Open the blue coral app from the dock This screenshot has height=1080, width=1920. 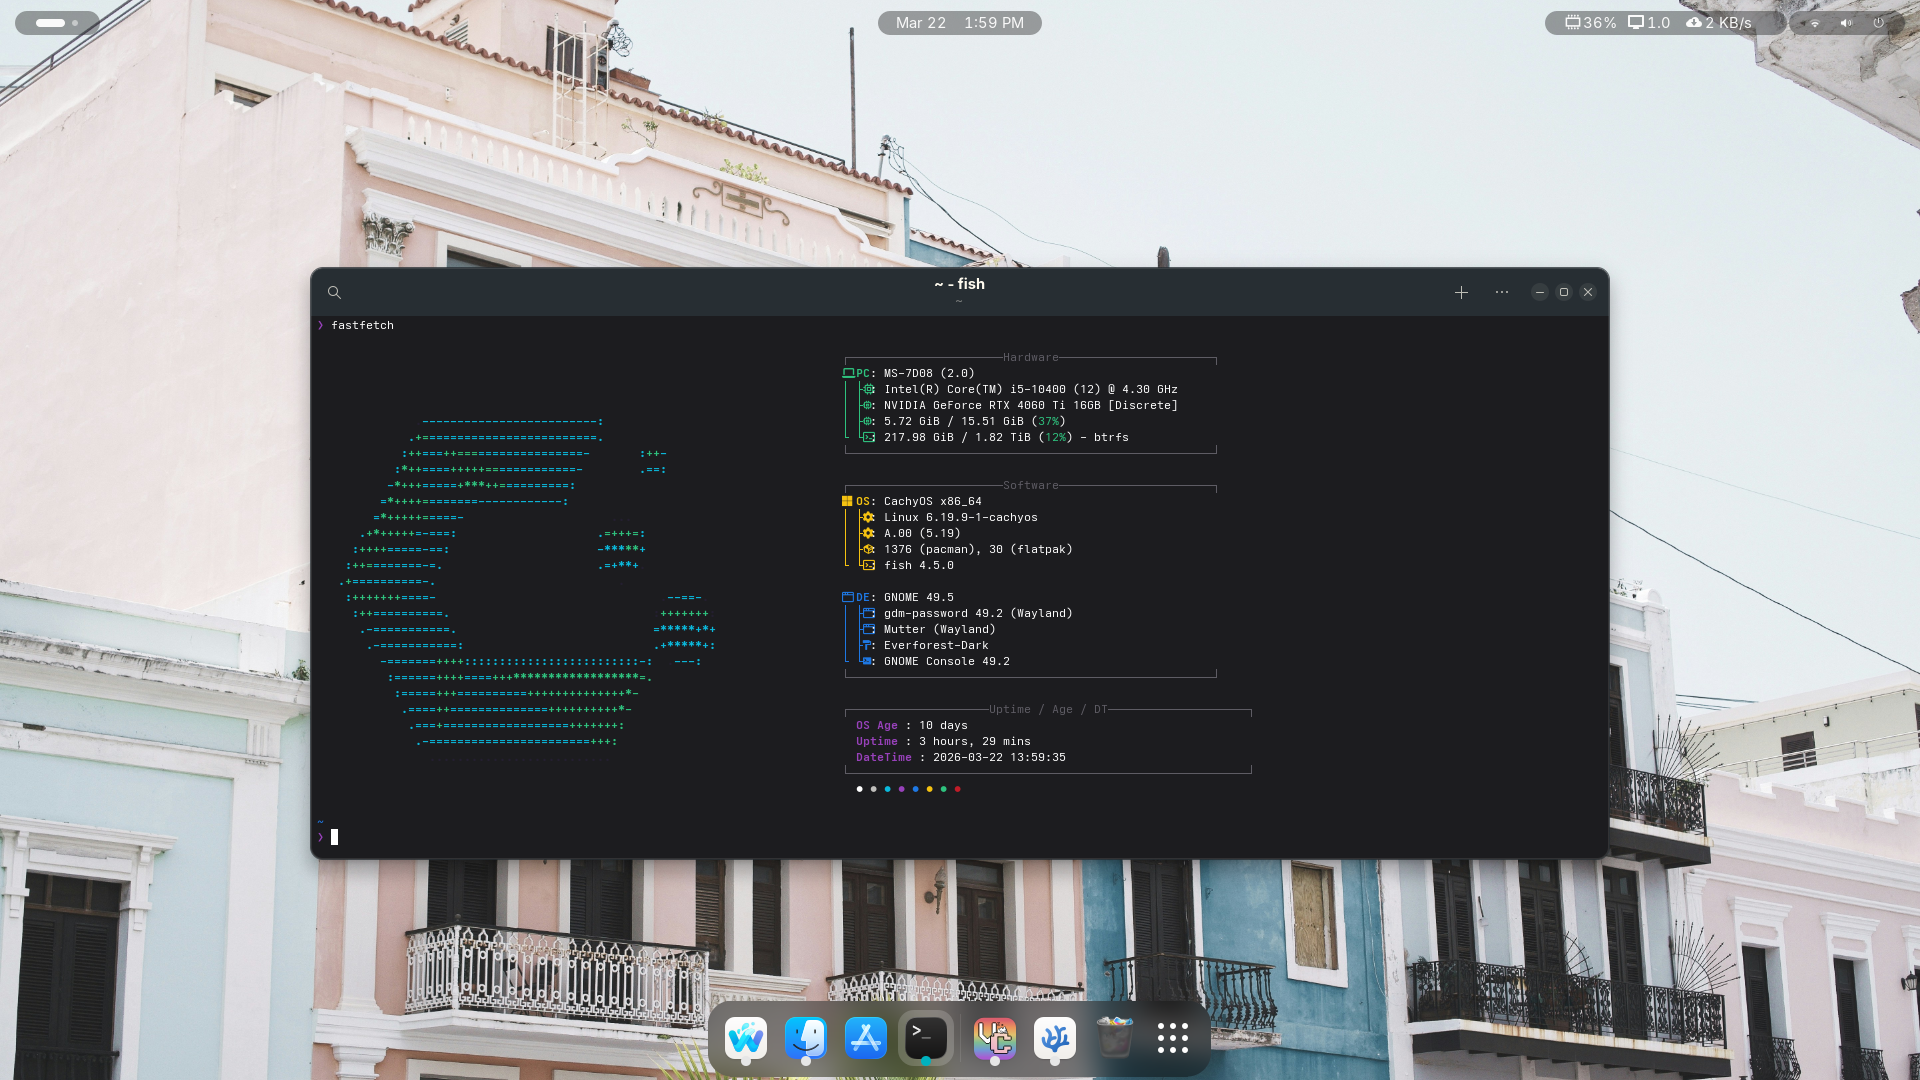coord(1055,1038)
